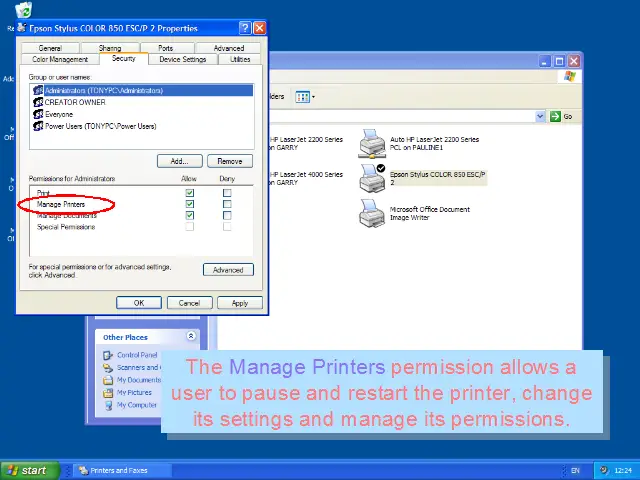Open My Pictures link in Other Places
Screen dimensions: 640x480
(134, 392)
